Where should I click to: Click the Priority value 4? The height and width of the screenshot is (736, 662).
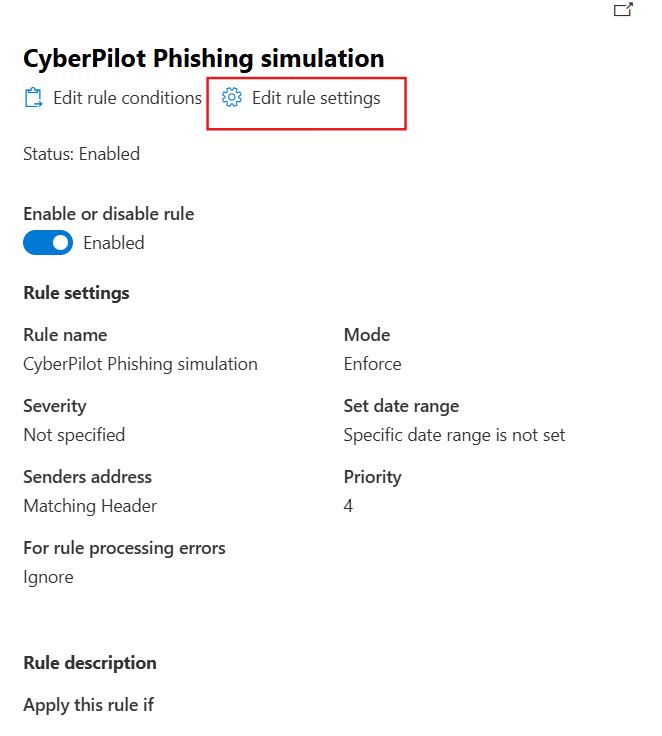coord(348,506)
